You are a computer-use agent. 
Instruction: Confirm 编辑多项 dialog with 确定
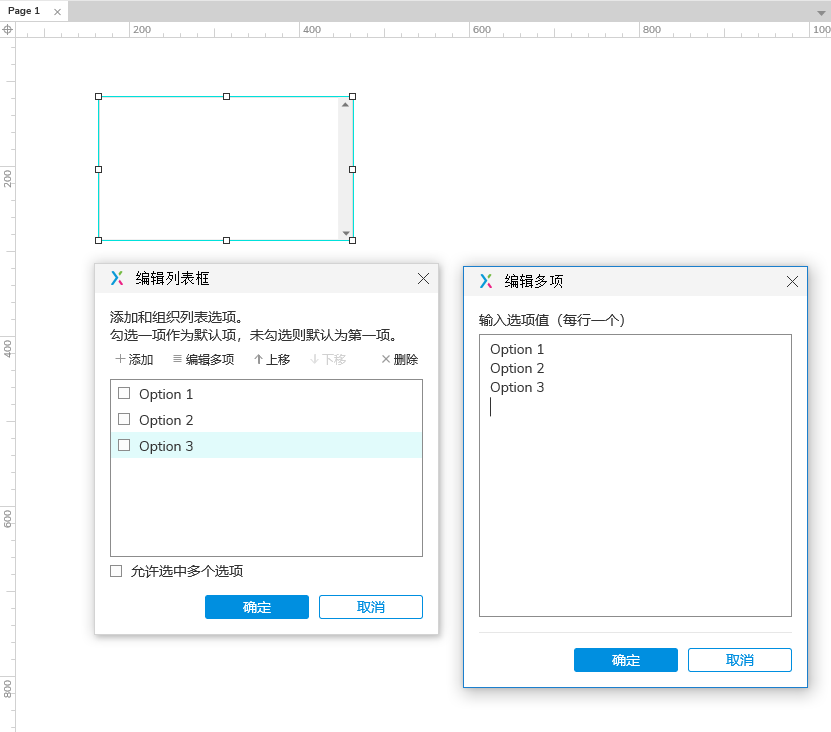(x=626, y=660)
